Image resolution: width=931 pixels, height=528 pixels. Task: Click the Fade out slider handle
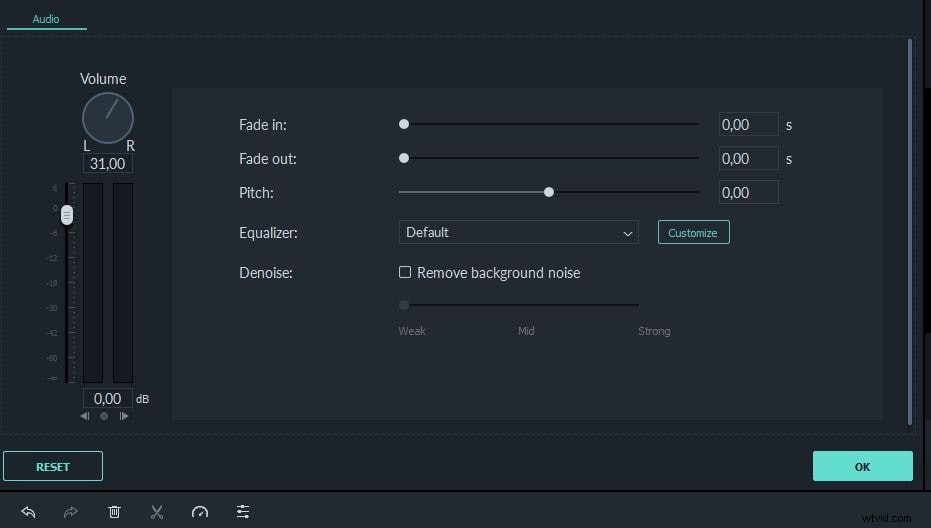click(x=404, y=158)
